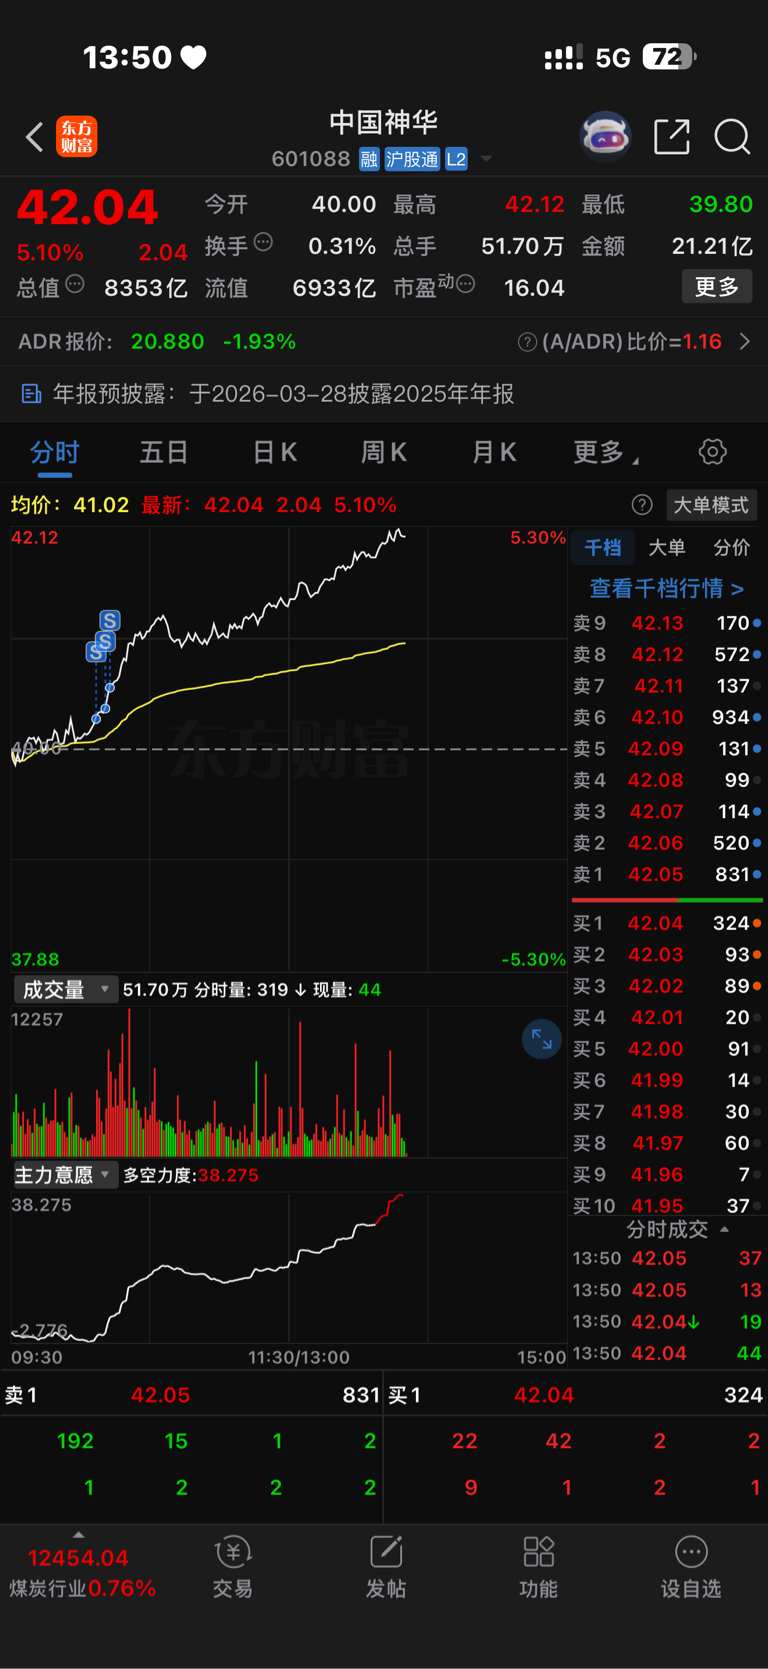
Task: Tap the 沪股通 badge
Action: point(412,159)
